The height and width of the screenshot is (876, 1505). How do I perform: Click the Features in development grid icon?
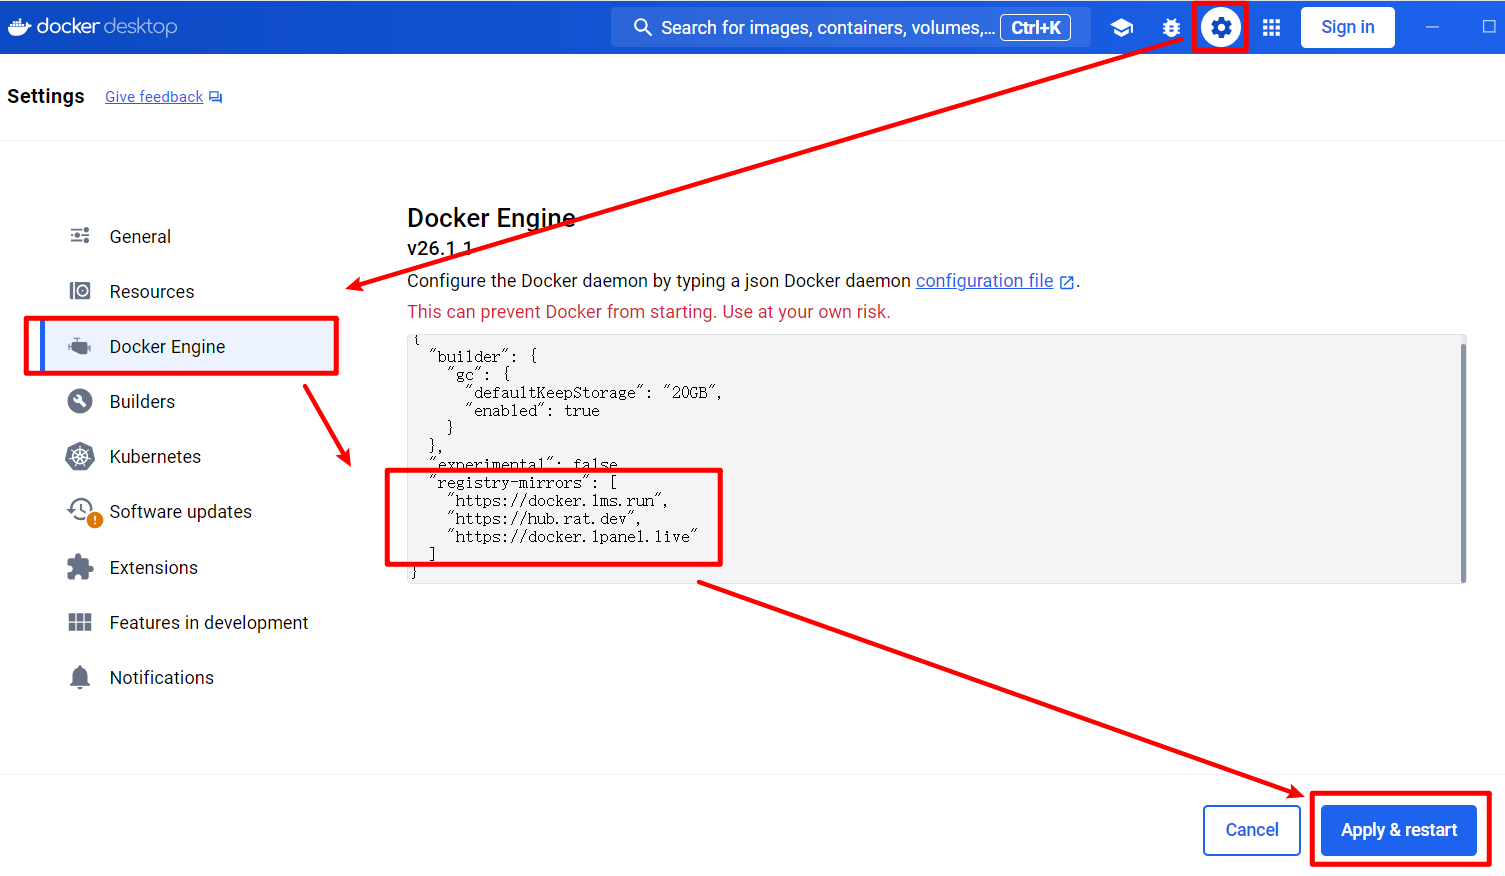pyautogui.click(x=80, y=622)
